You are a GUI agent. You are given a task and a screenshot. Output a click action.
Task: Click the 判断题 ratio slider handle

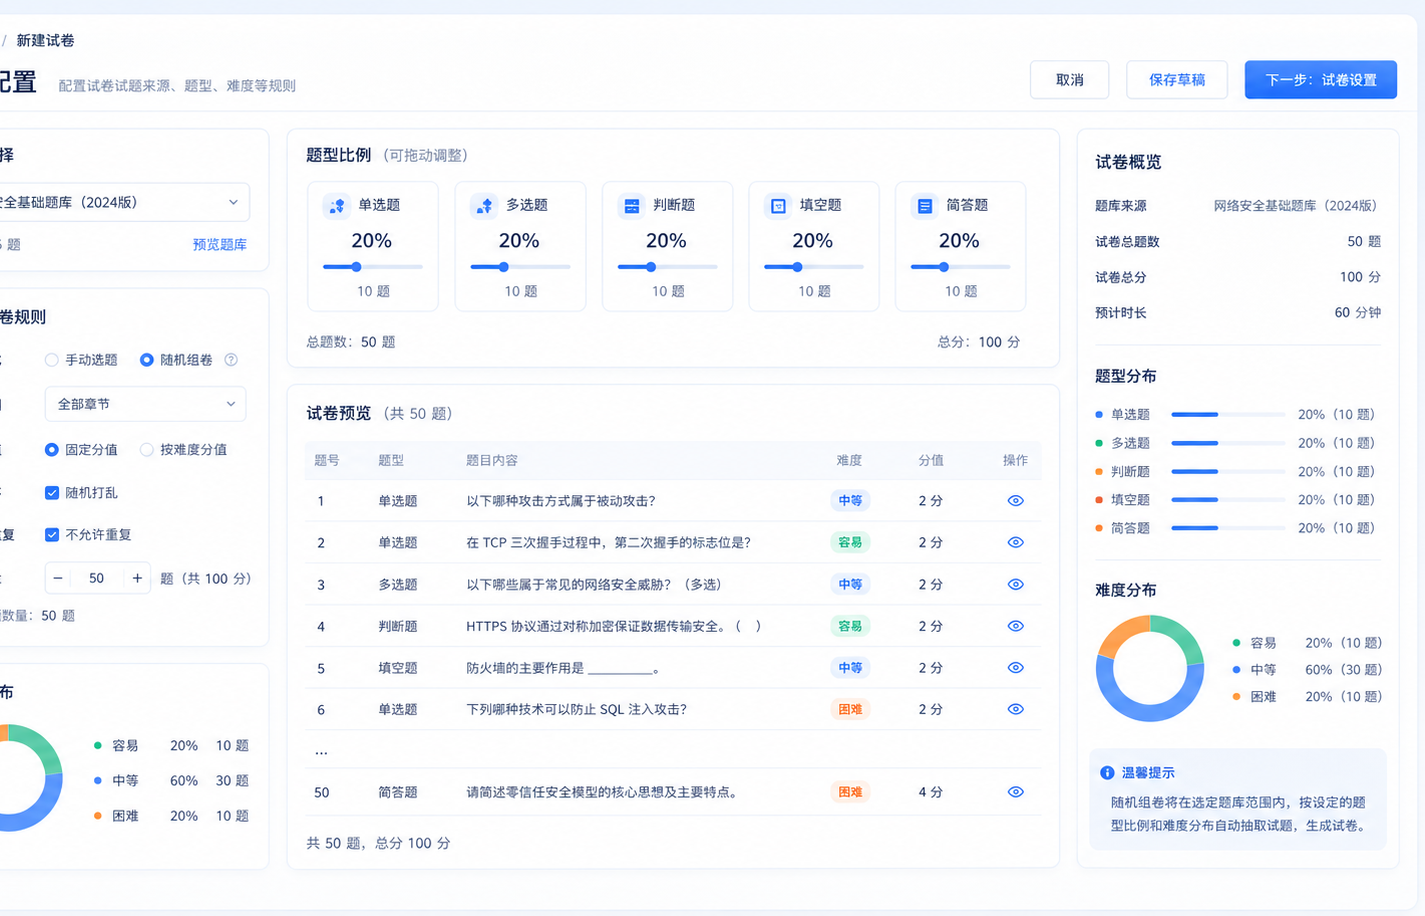pos(651,267)
